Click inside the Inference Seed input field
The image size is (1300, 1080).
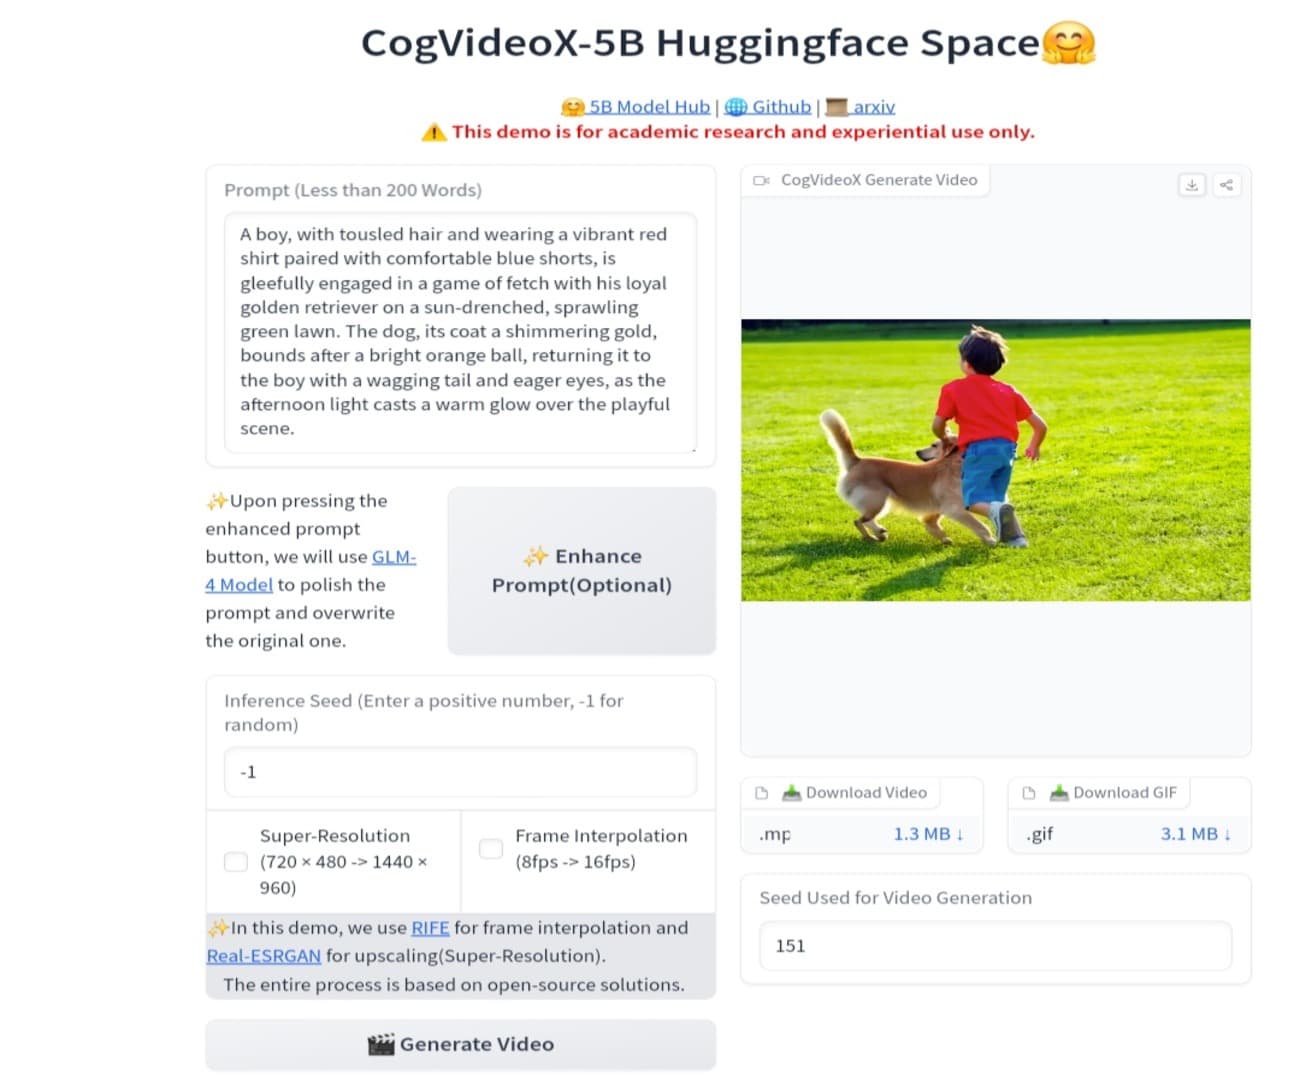[459, 771]
